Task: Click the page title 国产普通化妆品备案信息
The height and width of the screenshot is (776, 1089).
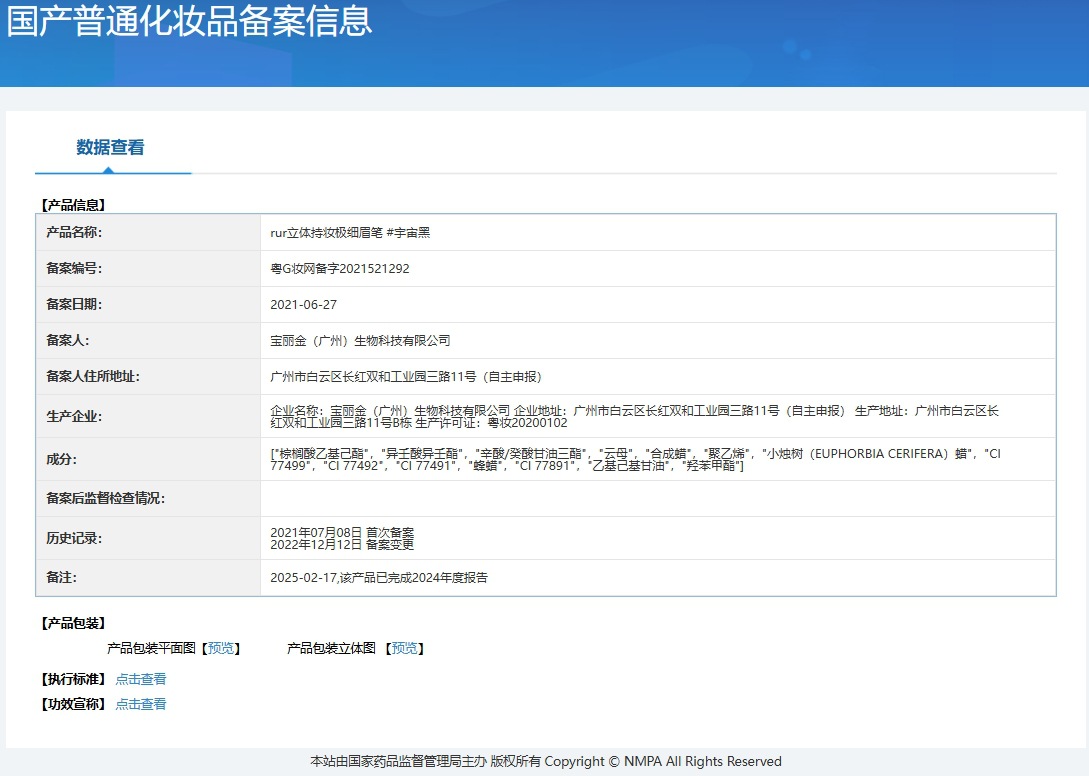Action: pos(190,20)
